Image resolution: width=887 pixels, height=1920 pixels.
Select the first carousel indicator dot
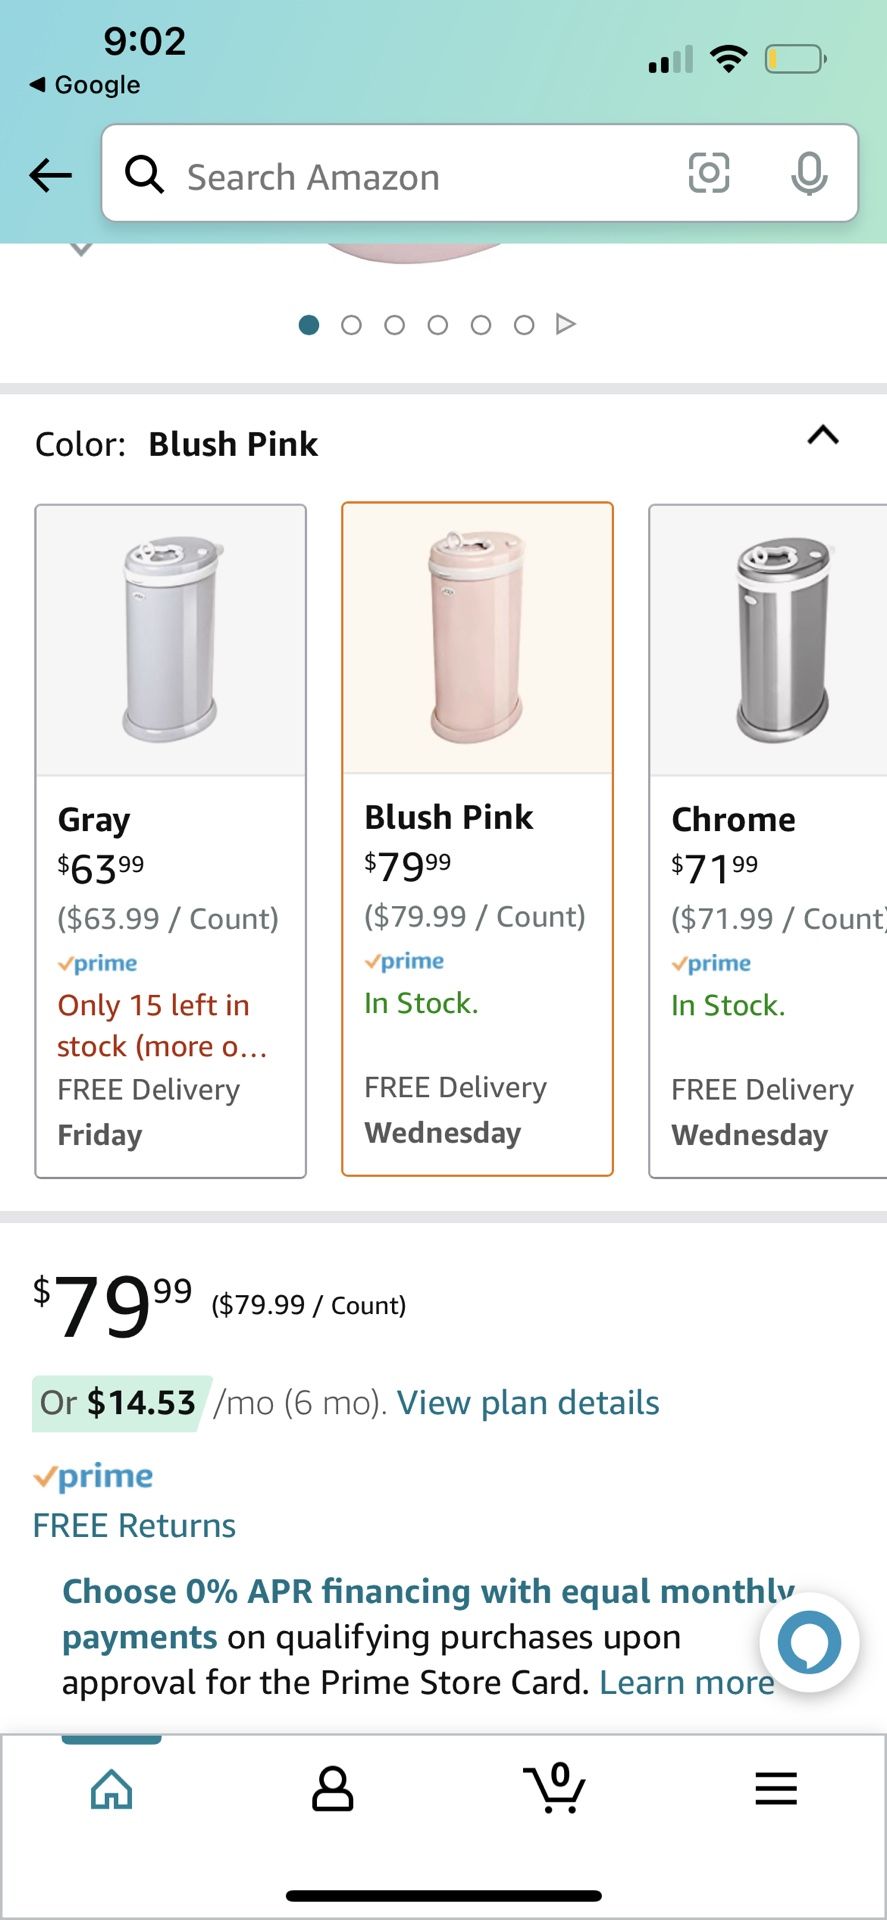pos(309,324)
